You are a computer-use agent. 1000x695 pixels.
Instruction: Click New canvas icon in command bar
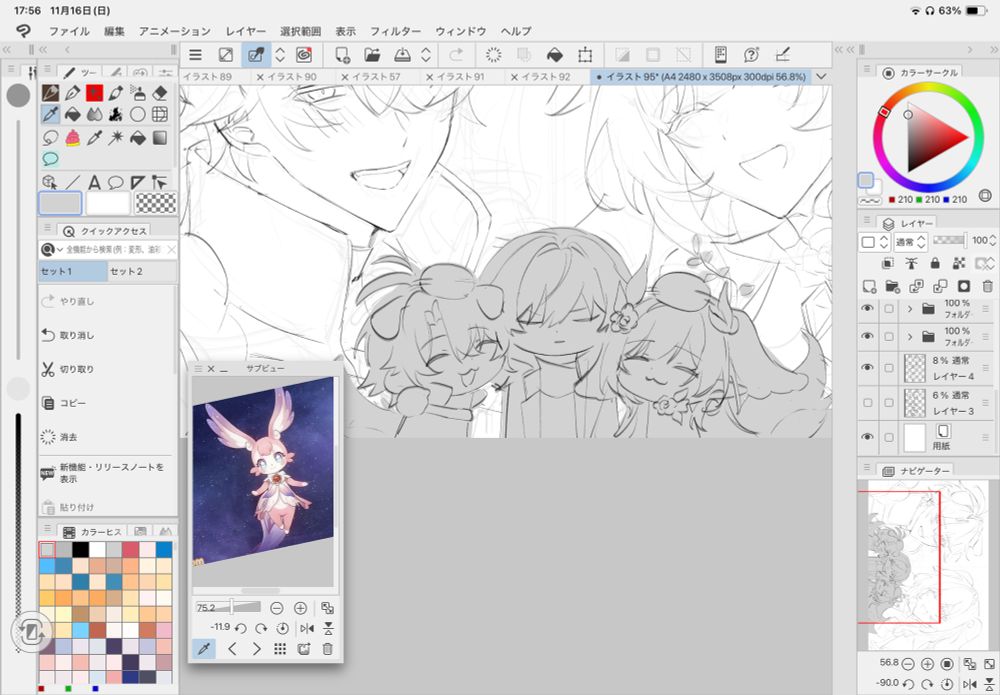click(x=342, y=55)
